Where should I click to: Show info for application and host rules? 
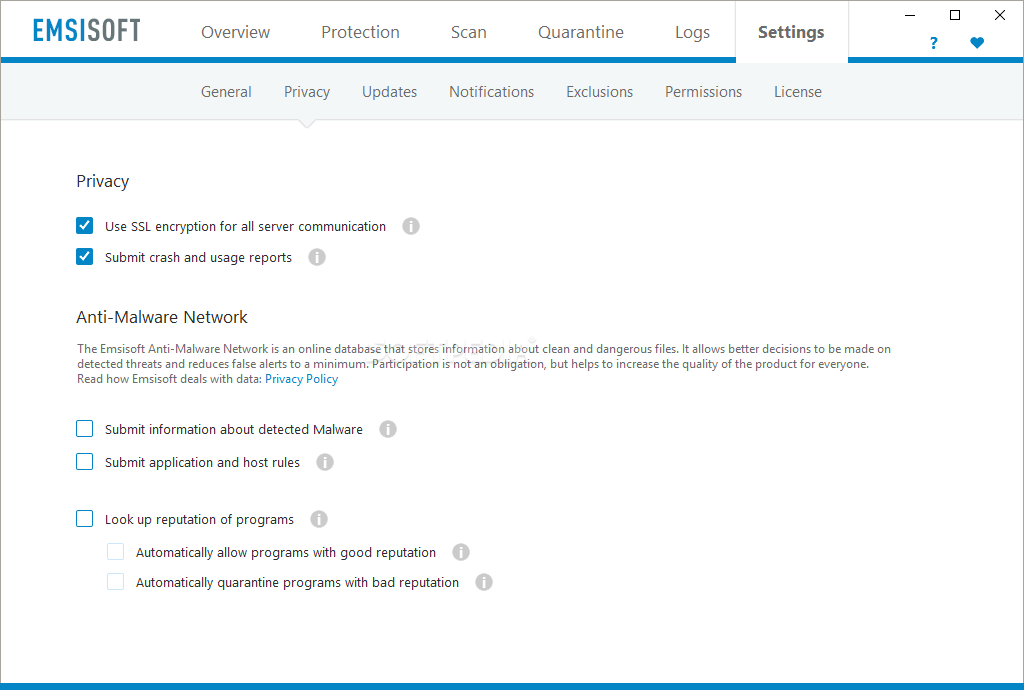(325, 462)
